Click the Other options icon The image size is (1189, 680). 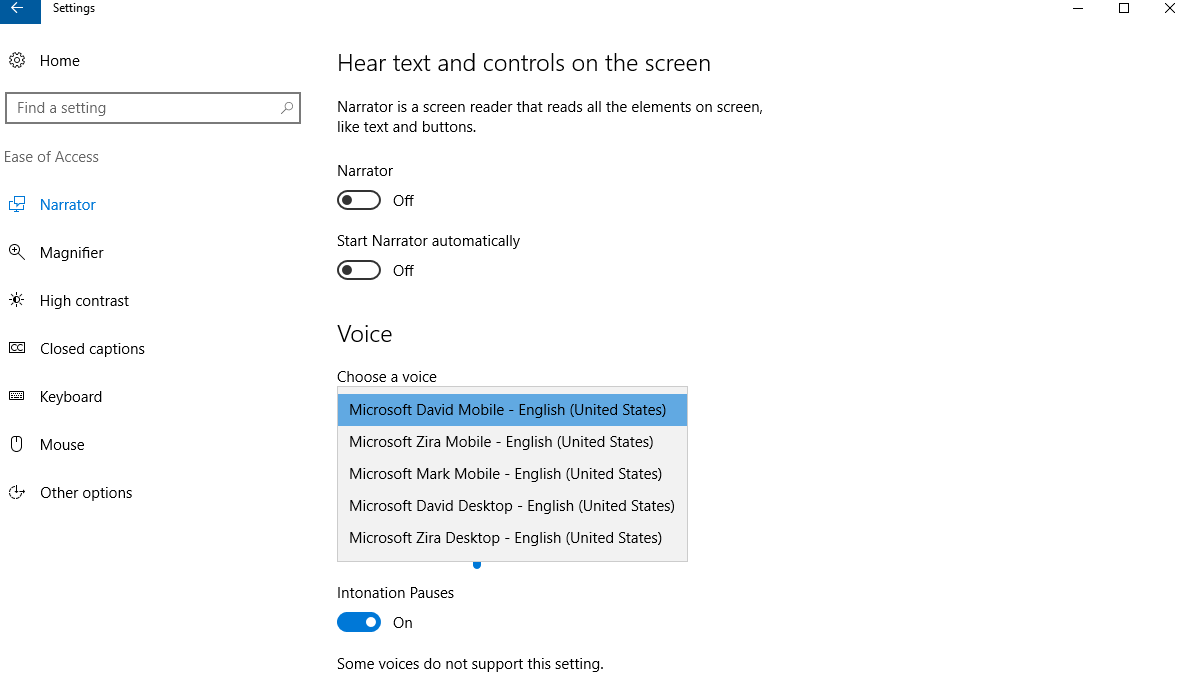click(17, 493)
